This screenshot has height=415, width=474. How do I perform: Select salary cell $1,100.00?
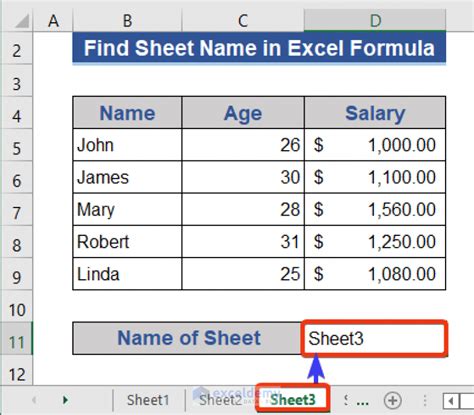[x=375, y=177]
